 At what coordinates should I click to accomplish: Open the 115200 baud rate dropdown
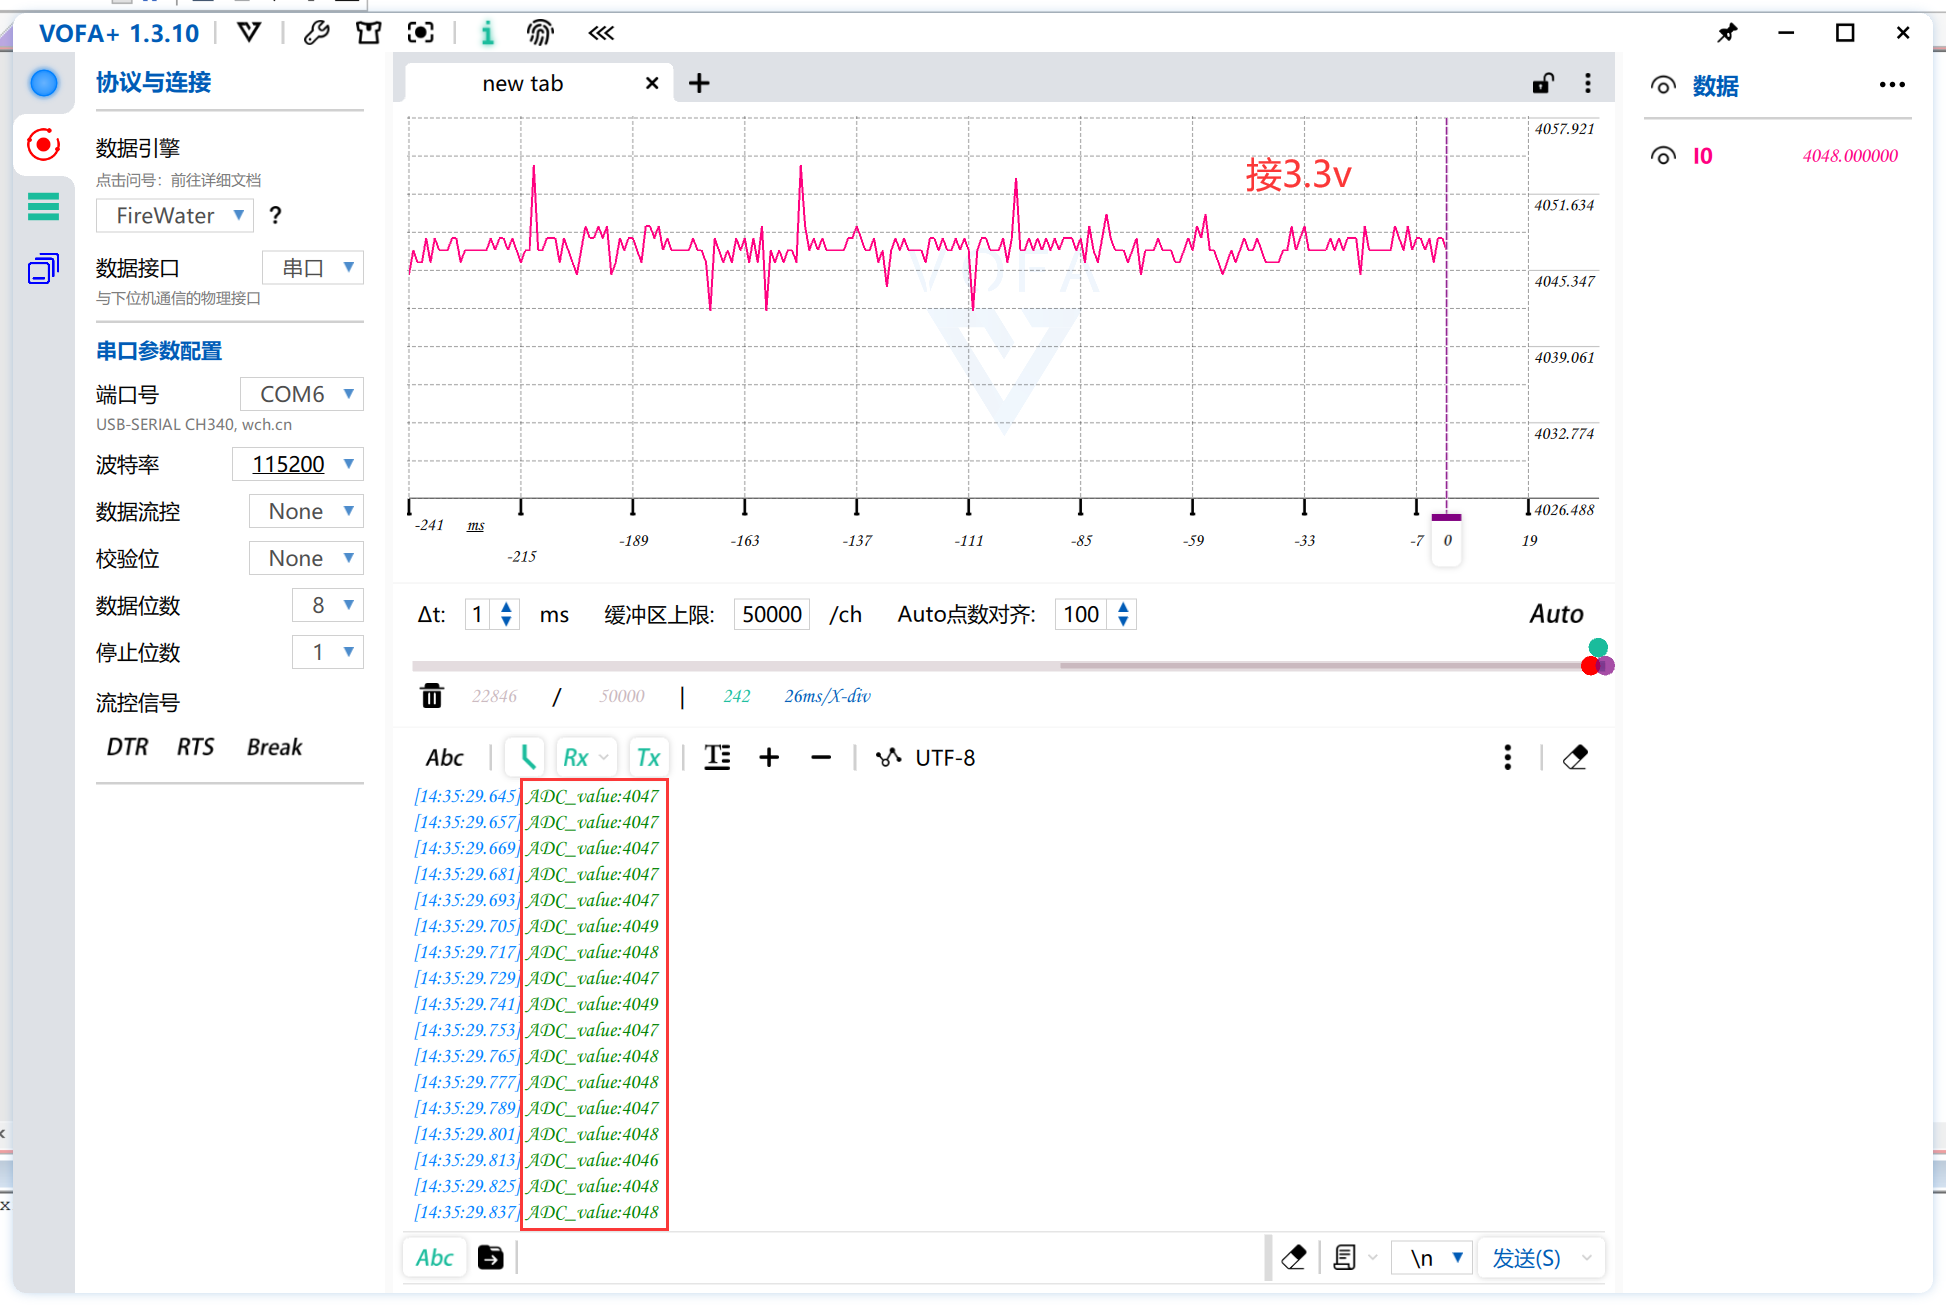click(x=297, y=464)
